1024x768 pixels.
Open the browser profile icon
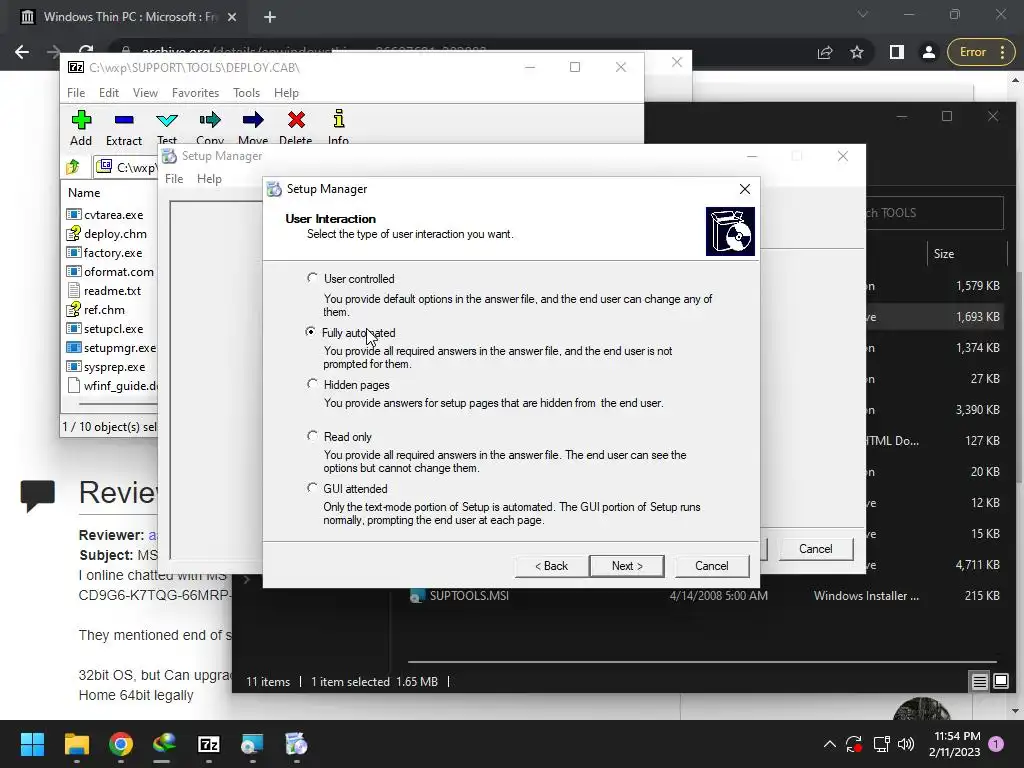click(928, 52)
